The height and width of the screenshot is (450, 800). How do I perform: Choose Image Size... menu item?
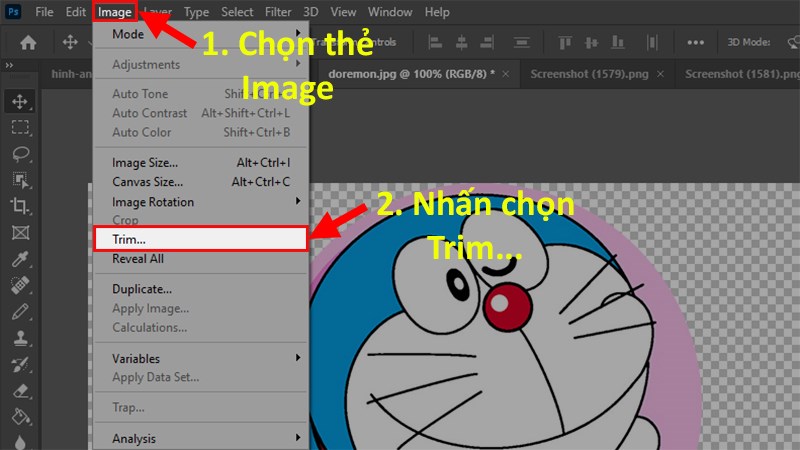click(201, 162)
